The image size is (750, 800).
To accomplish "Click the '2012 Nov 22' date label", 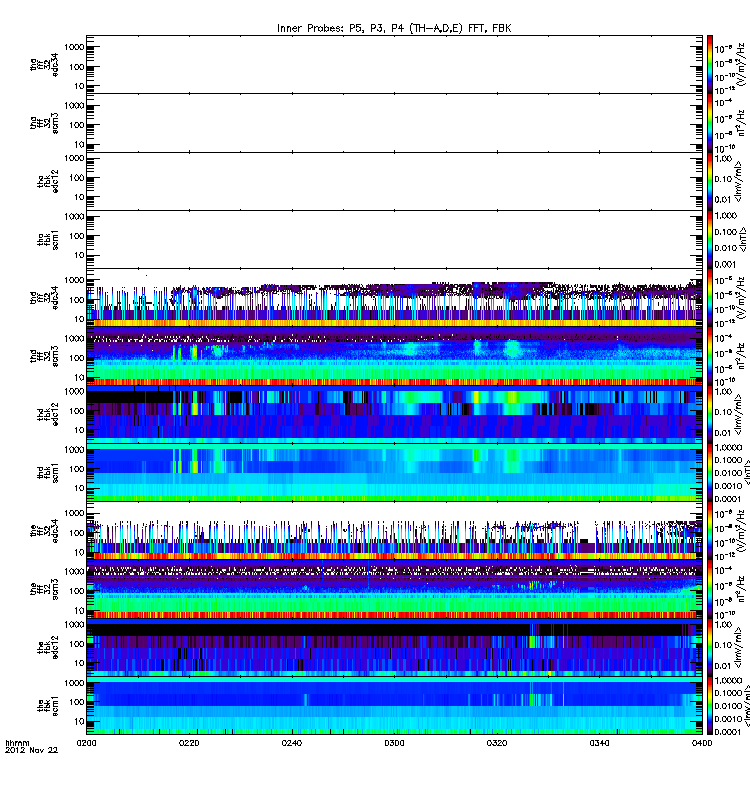I will [31, 750].
